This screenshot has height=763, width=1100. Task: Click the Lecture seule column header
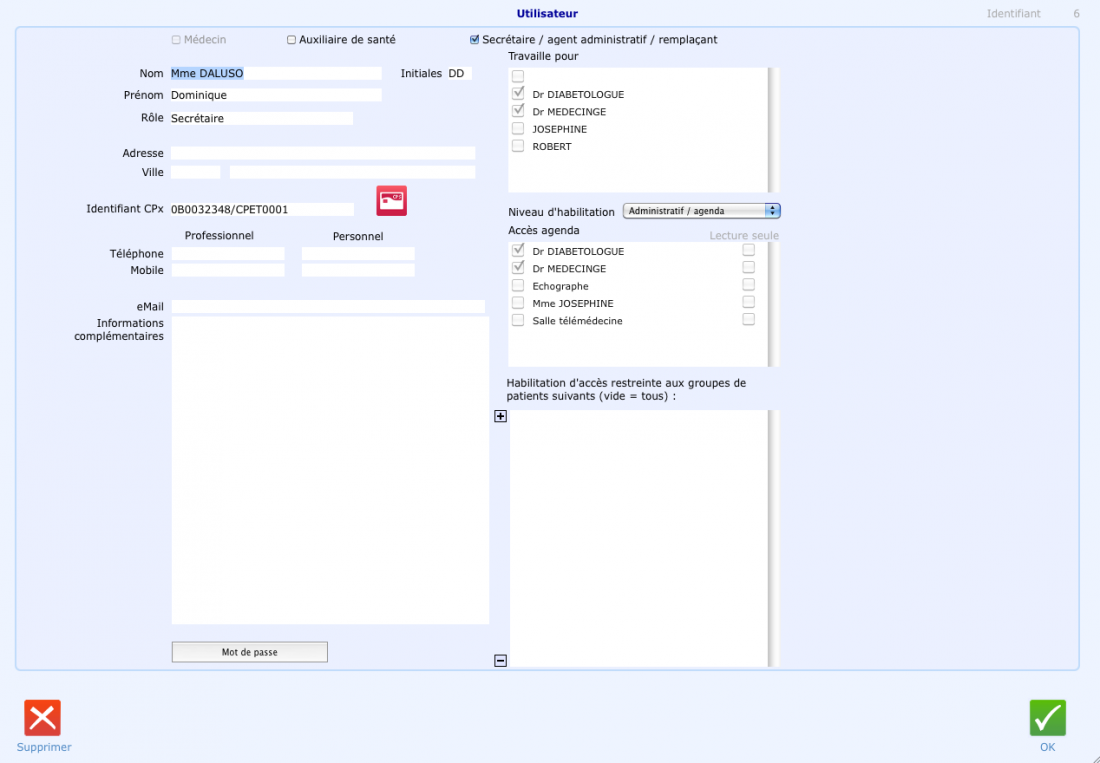click(x=744, y=236)
